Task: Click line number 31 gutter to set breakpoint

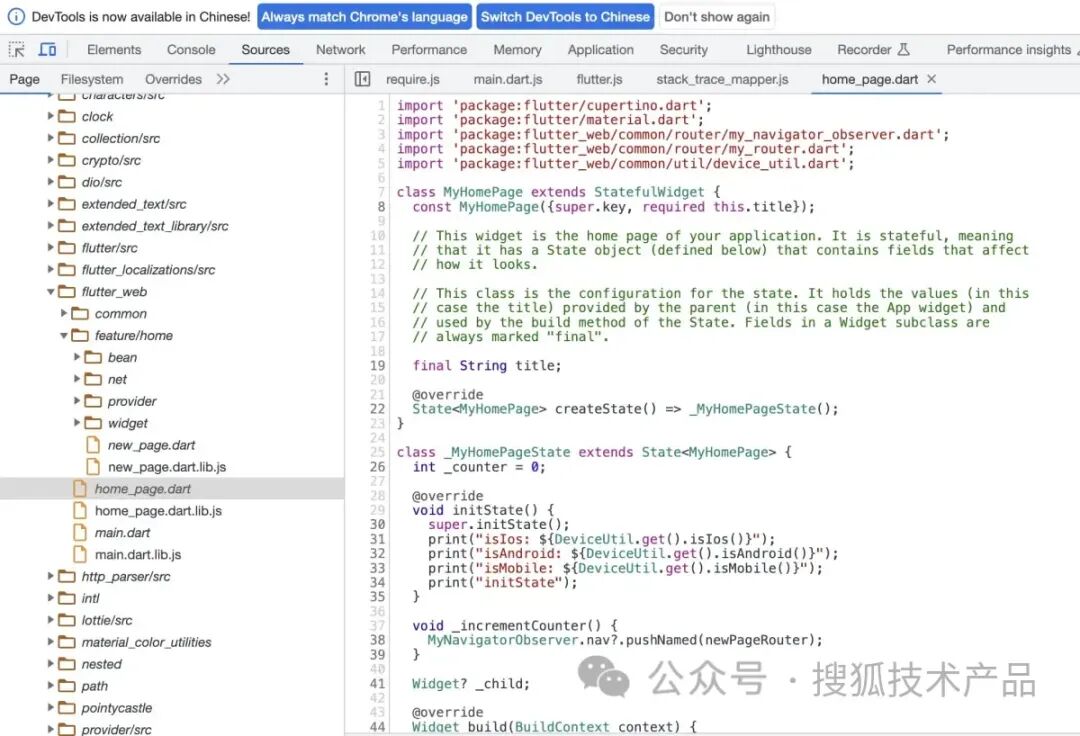Action: [x=377, y=539]
